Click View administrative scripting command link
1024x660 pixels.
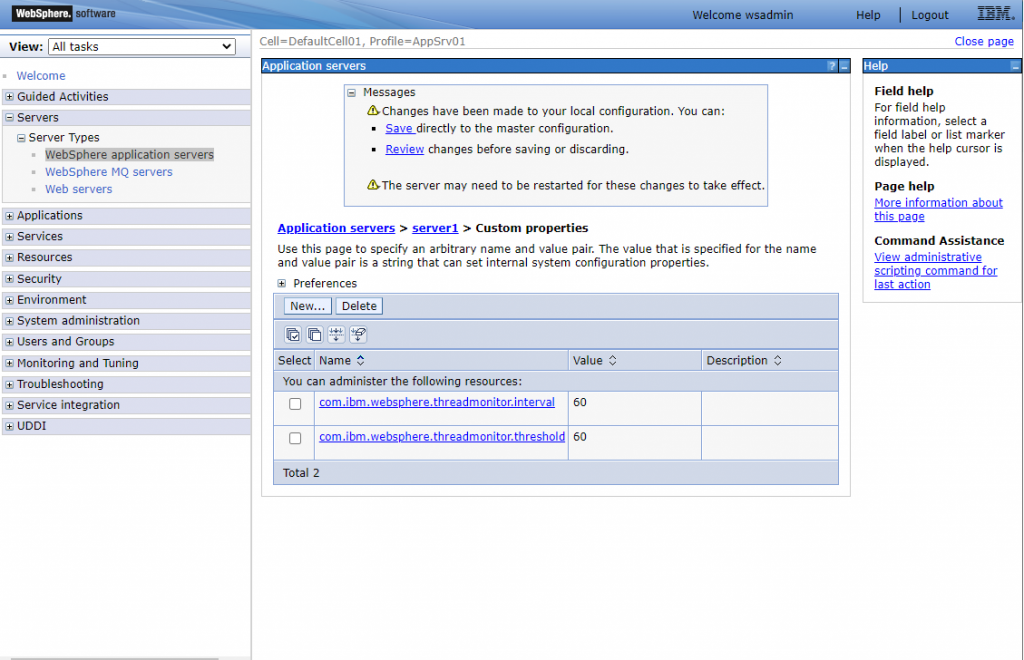[936, 271]
